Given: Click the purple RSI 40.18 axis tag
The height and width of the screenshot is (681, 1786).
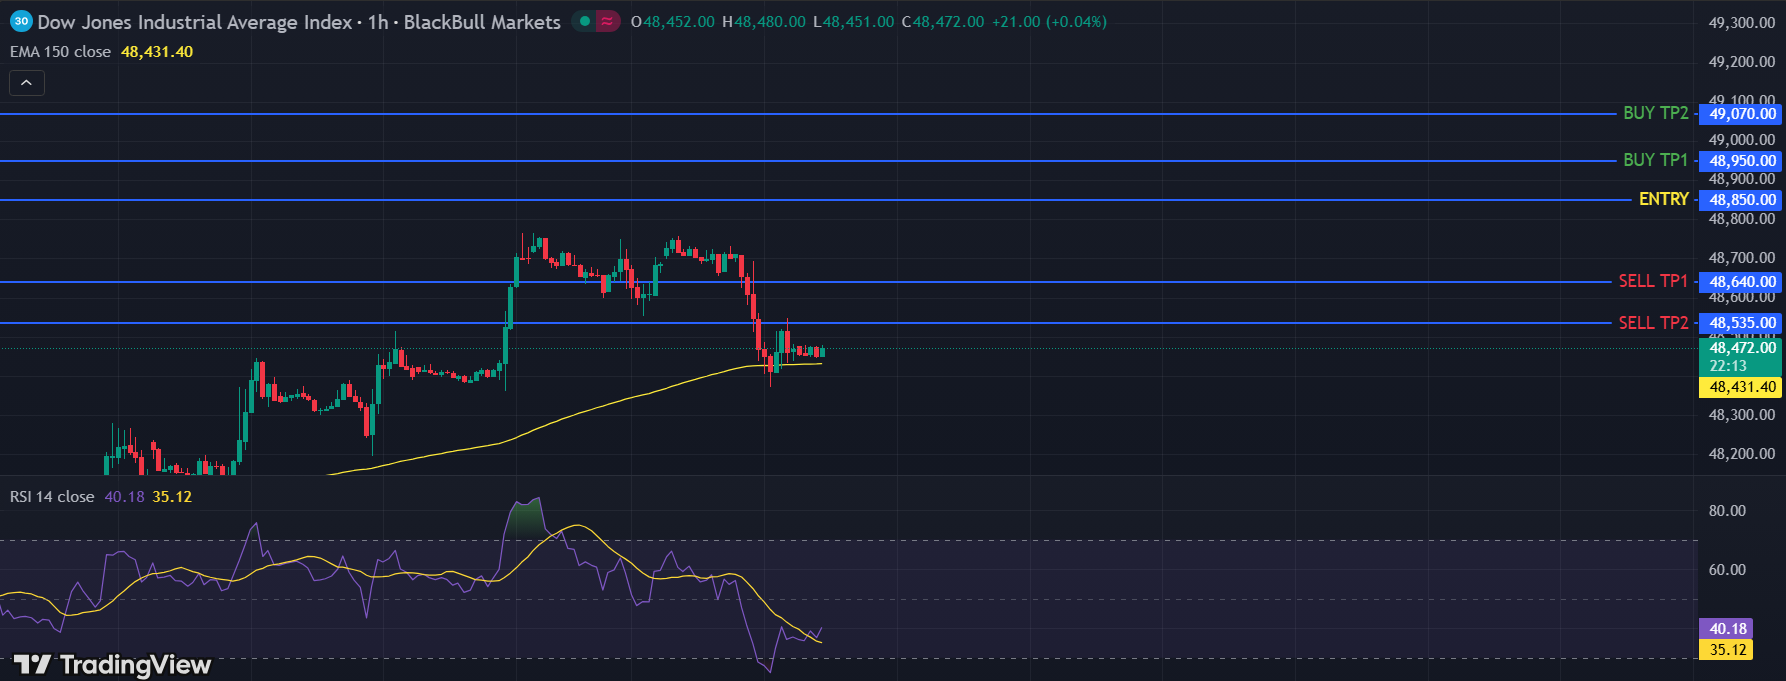Looking at the screenshot, I should tap(1727, 629).
